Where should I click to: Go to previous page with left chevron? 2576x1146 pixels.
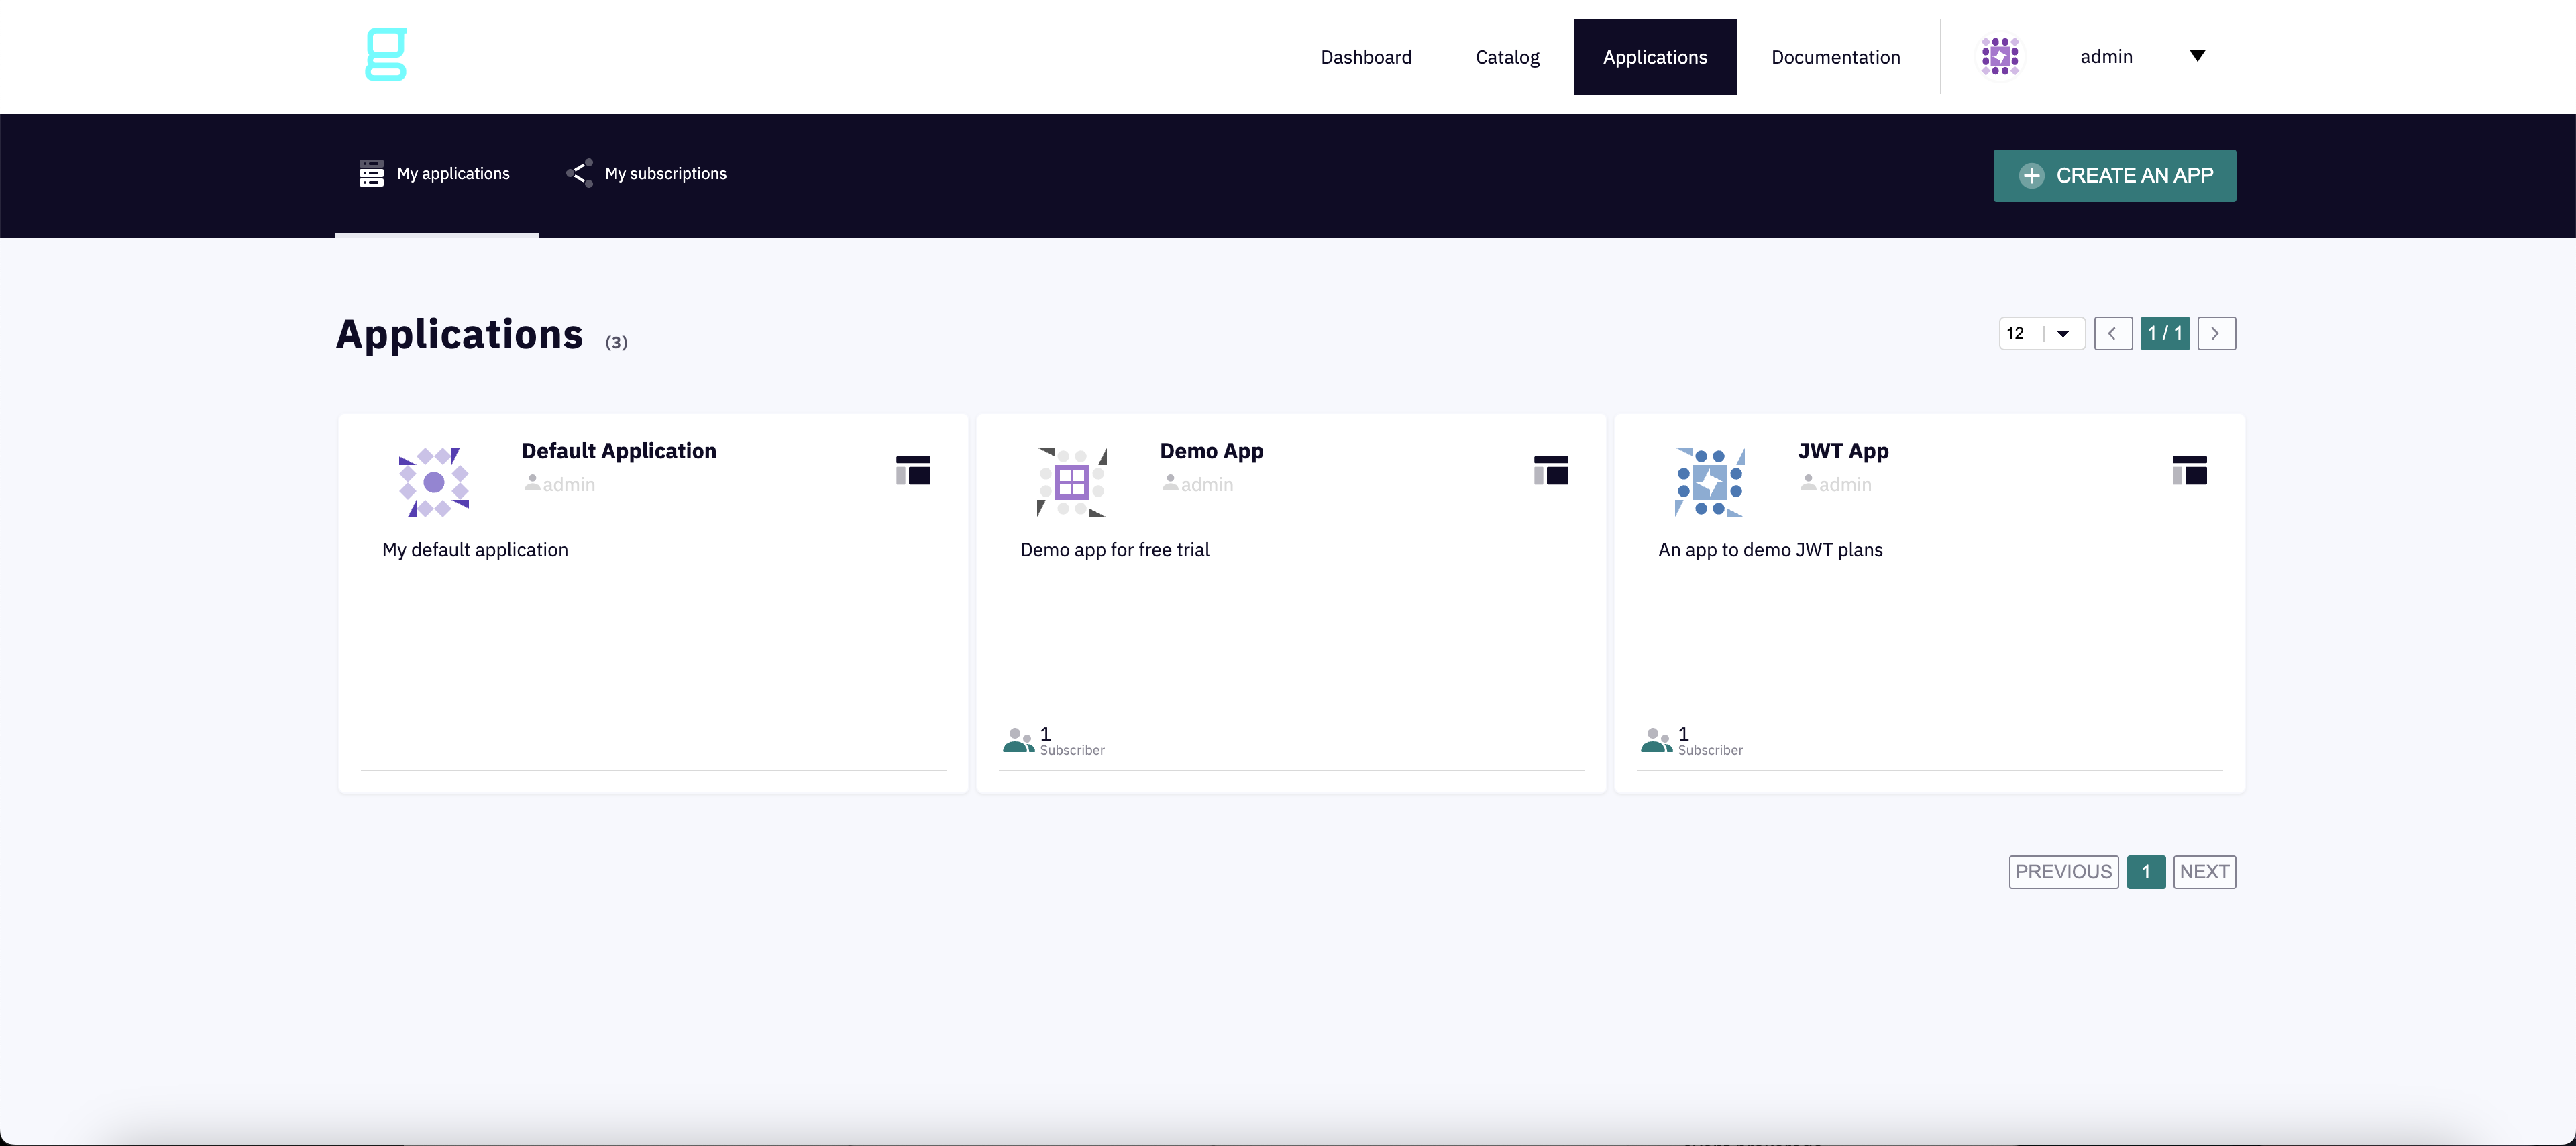(x=2113, y=333)
